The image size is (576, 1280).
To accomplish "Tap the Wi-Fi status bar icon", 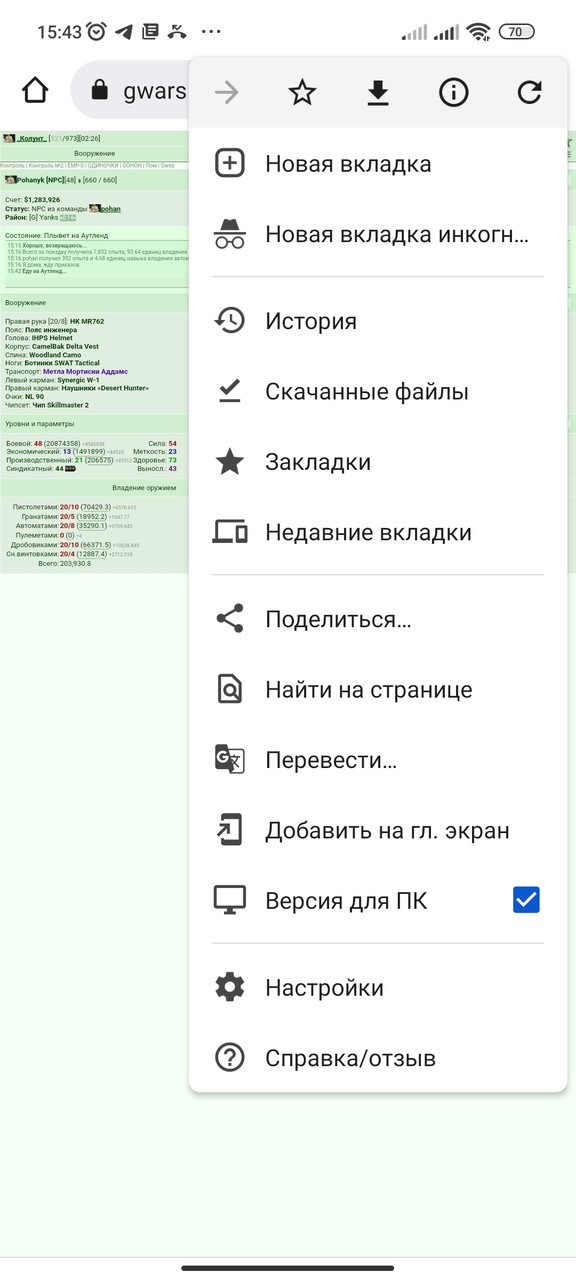I will [x=479, y=32].
